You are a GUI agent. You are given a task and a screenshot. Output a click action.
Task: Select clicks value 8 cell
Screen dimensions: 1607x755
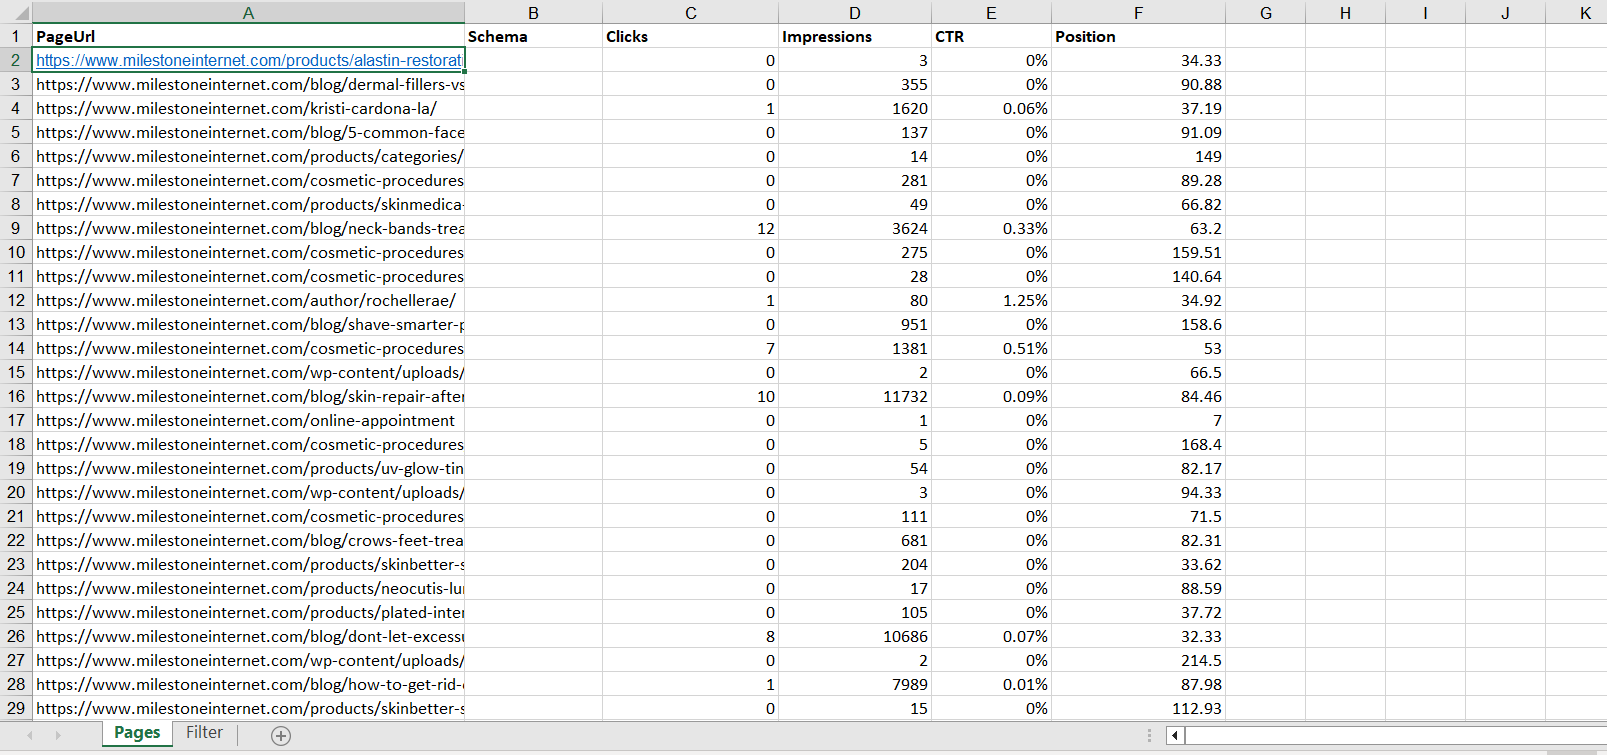[x=690, y=636]
